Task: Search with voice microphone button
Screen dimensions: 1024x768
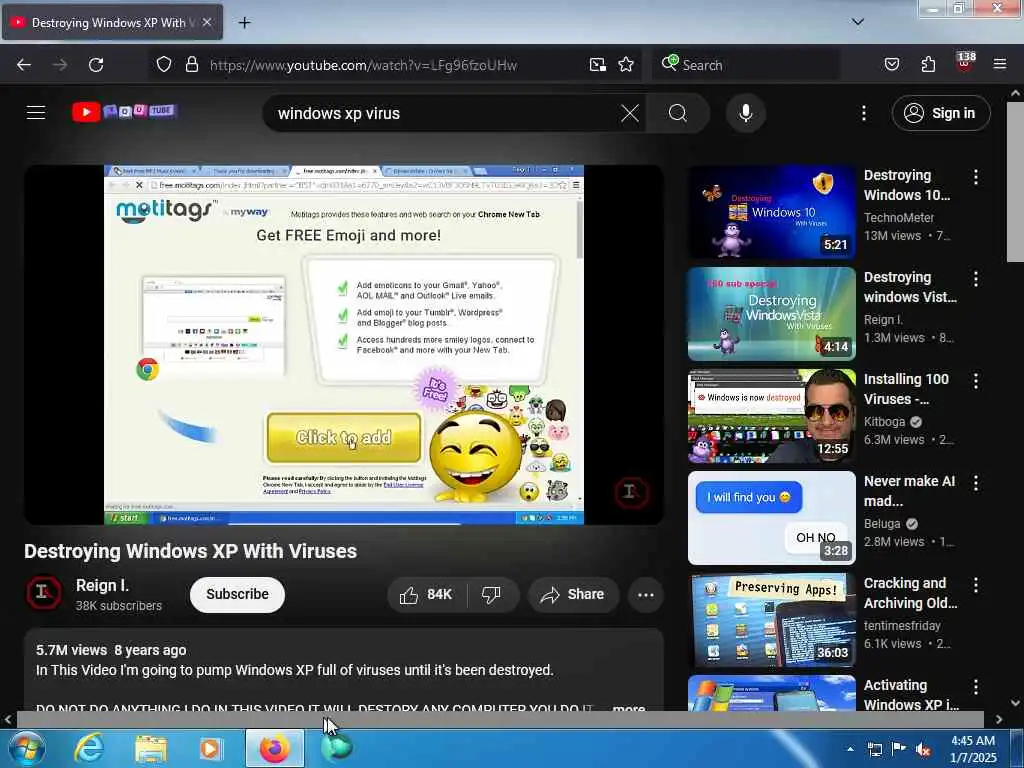Action: 745,113
